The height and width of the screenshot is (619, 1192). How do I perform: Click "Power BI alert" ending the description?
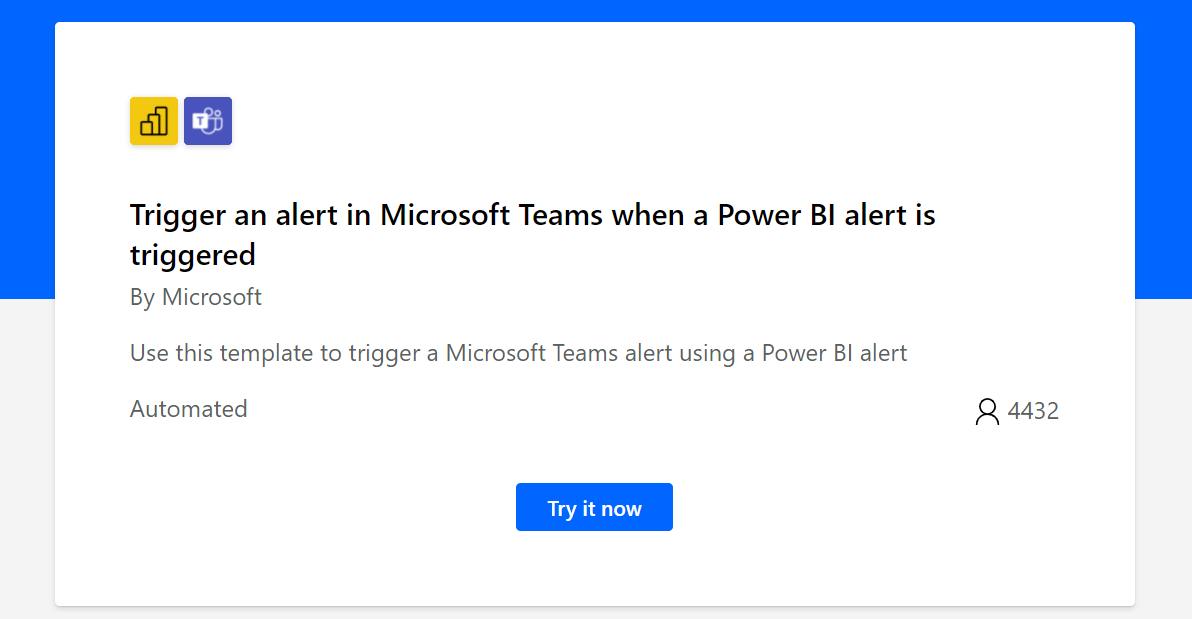(x=834, y=354)
